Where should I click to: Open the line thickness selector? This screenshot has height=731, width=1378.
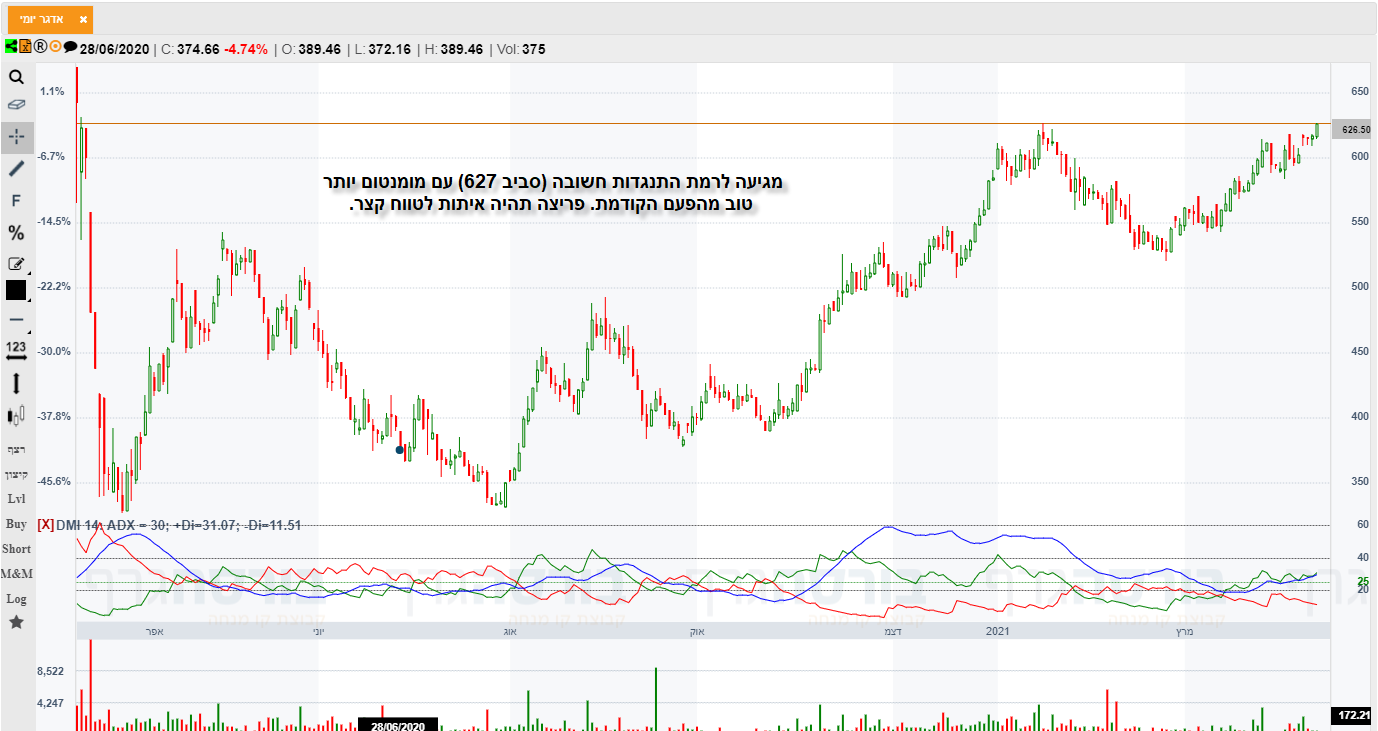pyautogui.click(x=16, y=320)
